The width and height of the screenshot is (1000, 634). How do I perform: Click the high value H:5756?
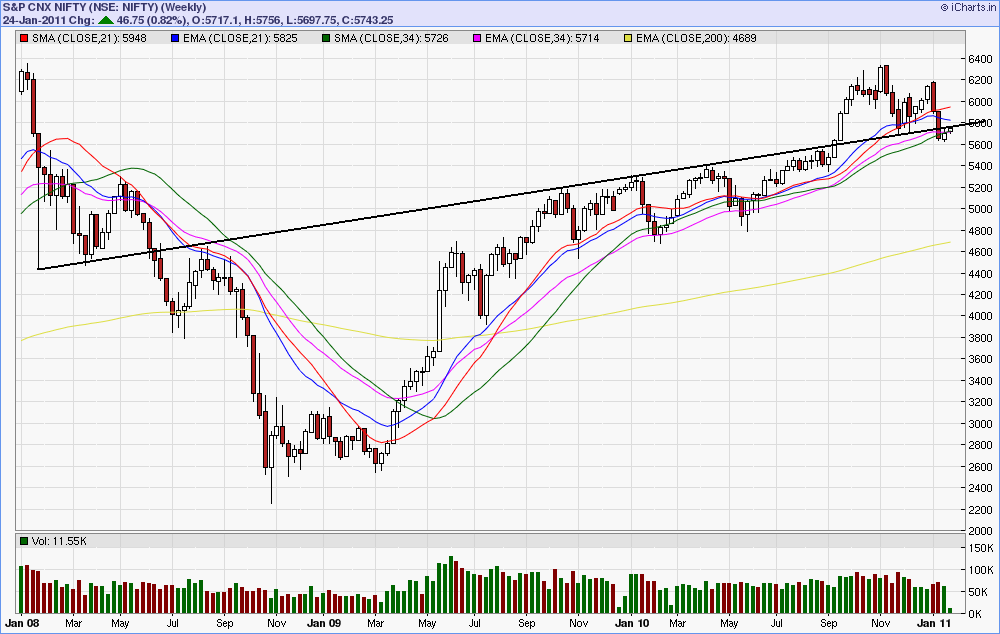263,20
